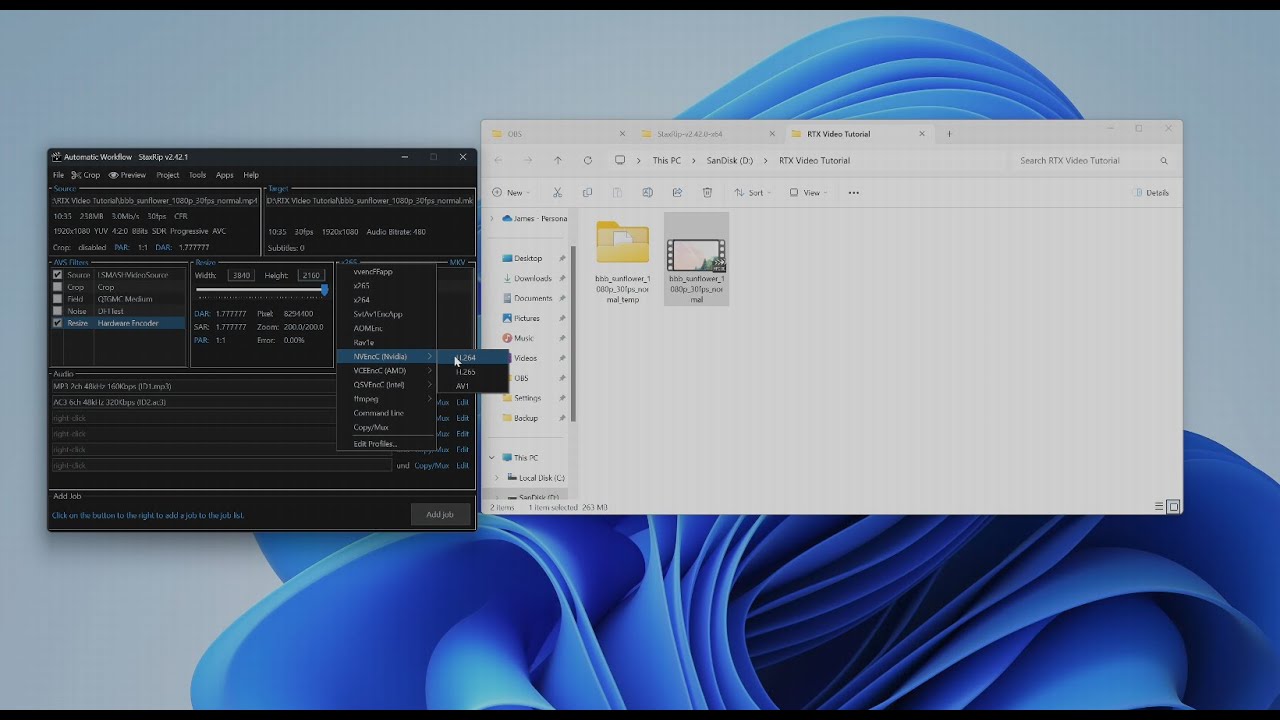
Task: Click the Cut icon in Explorer toolbar
Action: click(557, 193)
